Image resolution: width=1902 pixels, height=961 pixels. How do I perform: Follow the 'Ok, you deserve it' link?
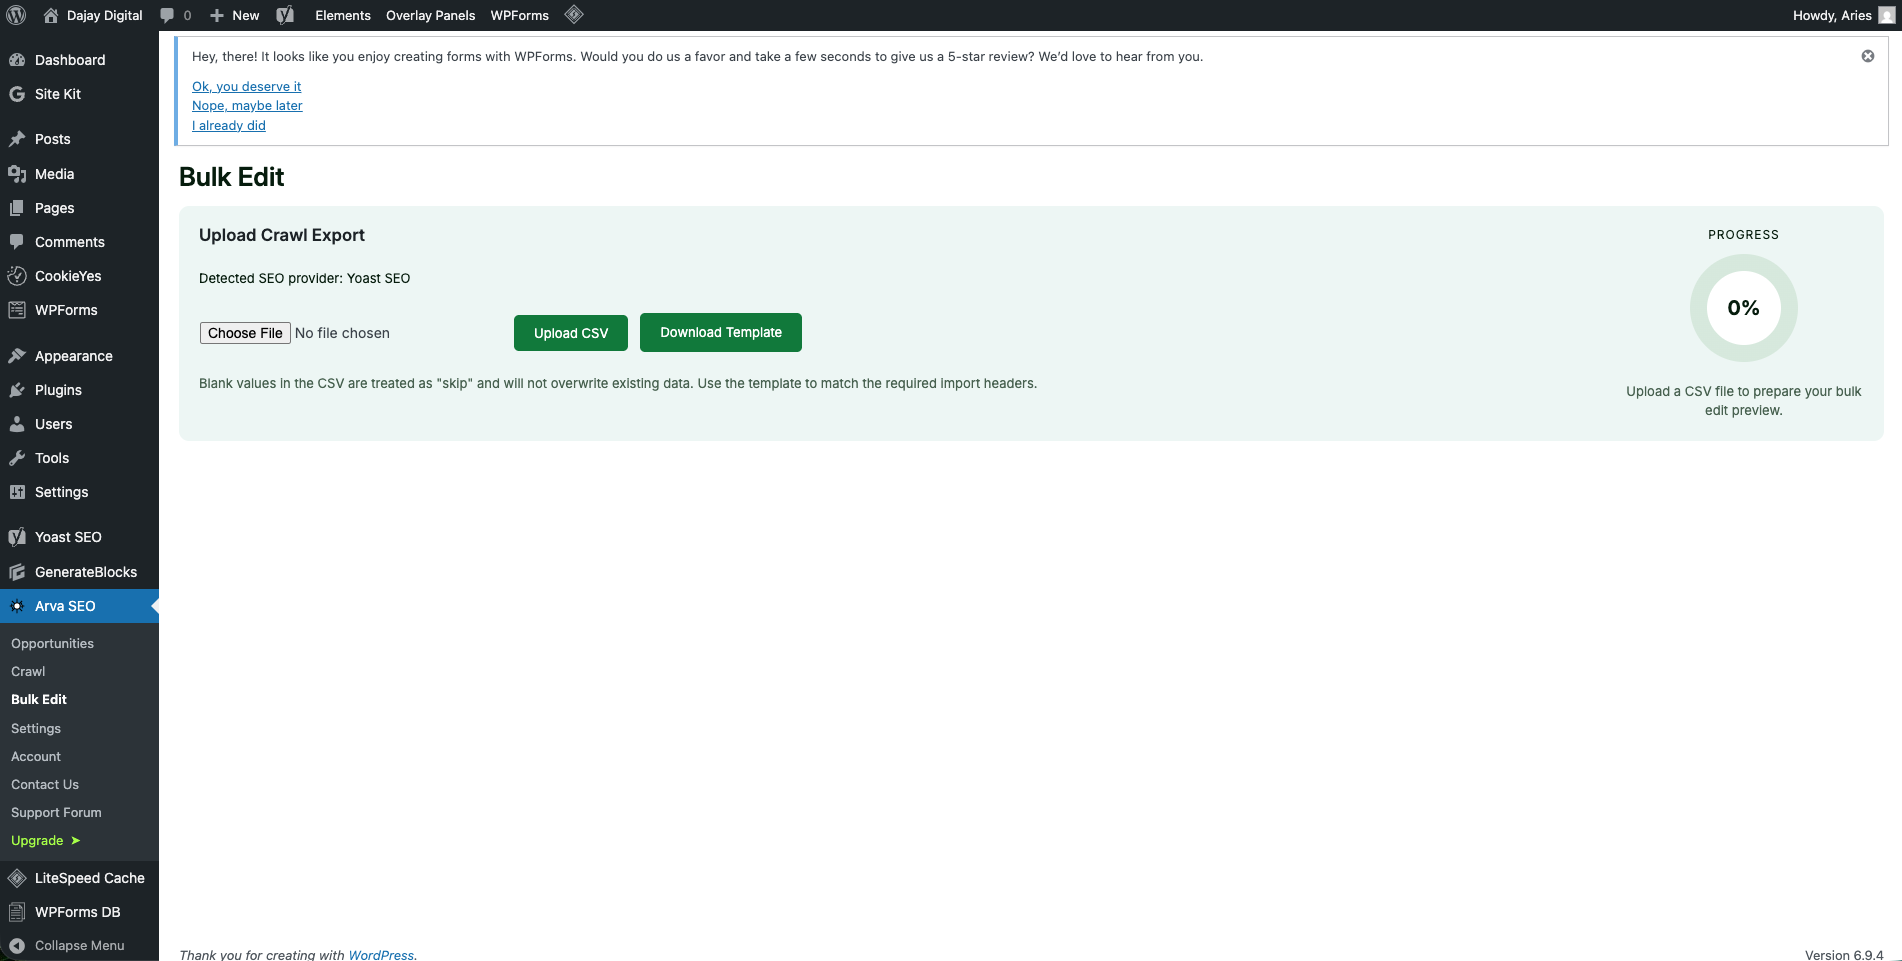point(246,86)
